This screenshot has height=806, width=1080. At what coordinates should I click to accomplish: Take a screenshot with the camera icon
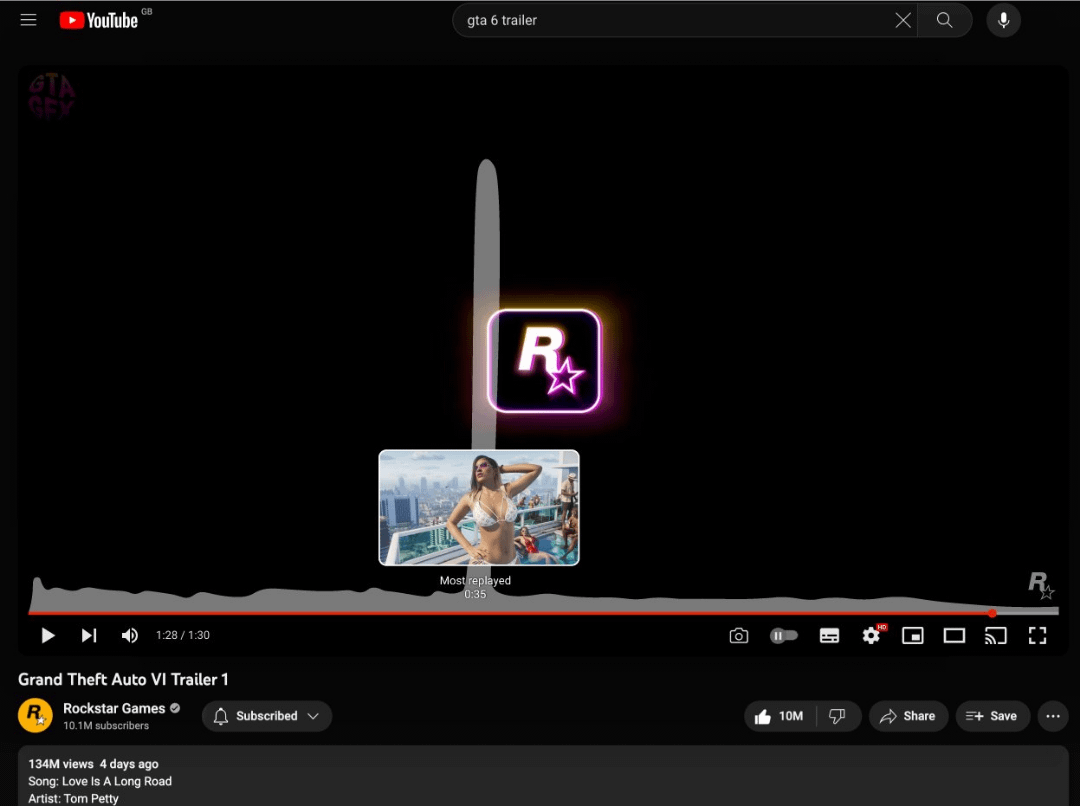click(739, 635)
